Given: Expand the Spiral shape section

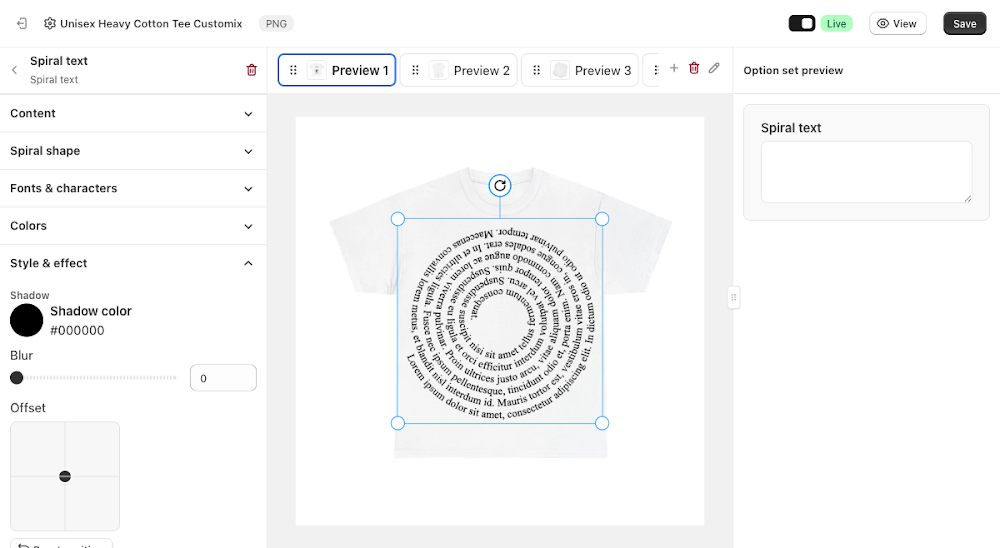Looking at the screenshot, I should [133, 151].
